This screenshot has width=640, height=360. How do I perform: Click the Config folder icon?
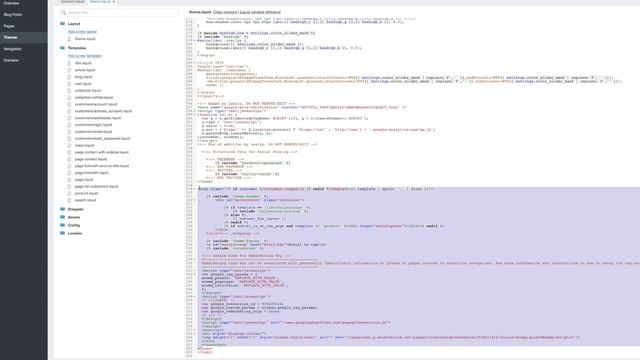coord(62,225)
